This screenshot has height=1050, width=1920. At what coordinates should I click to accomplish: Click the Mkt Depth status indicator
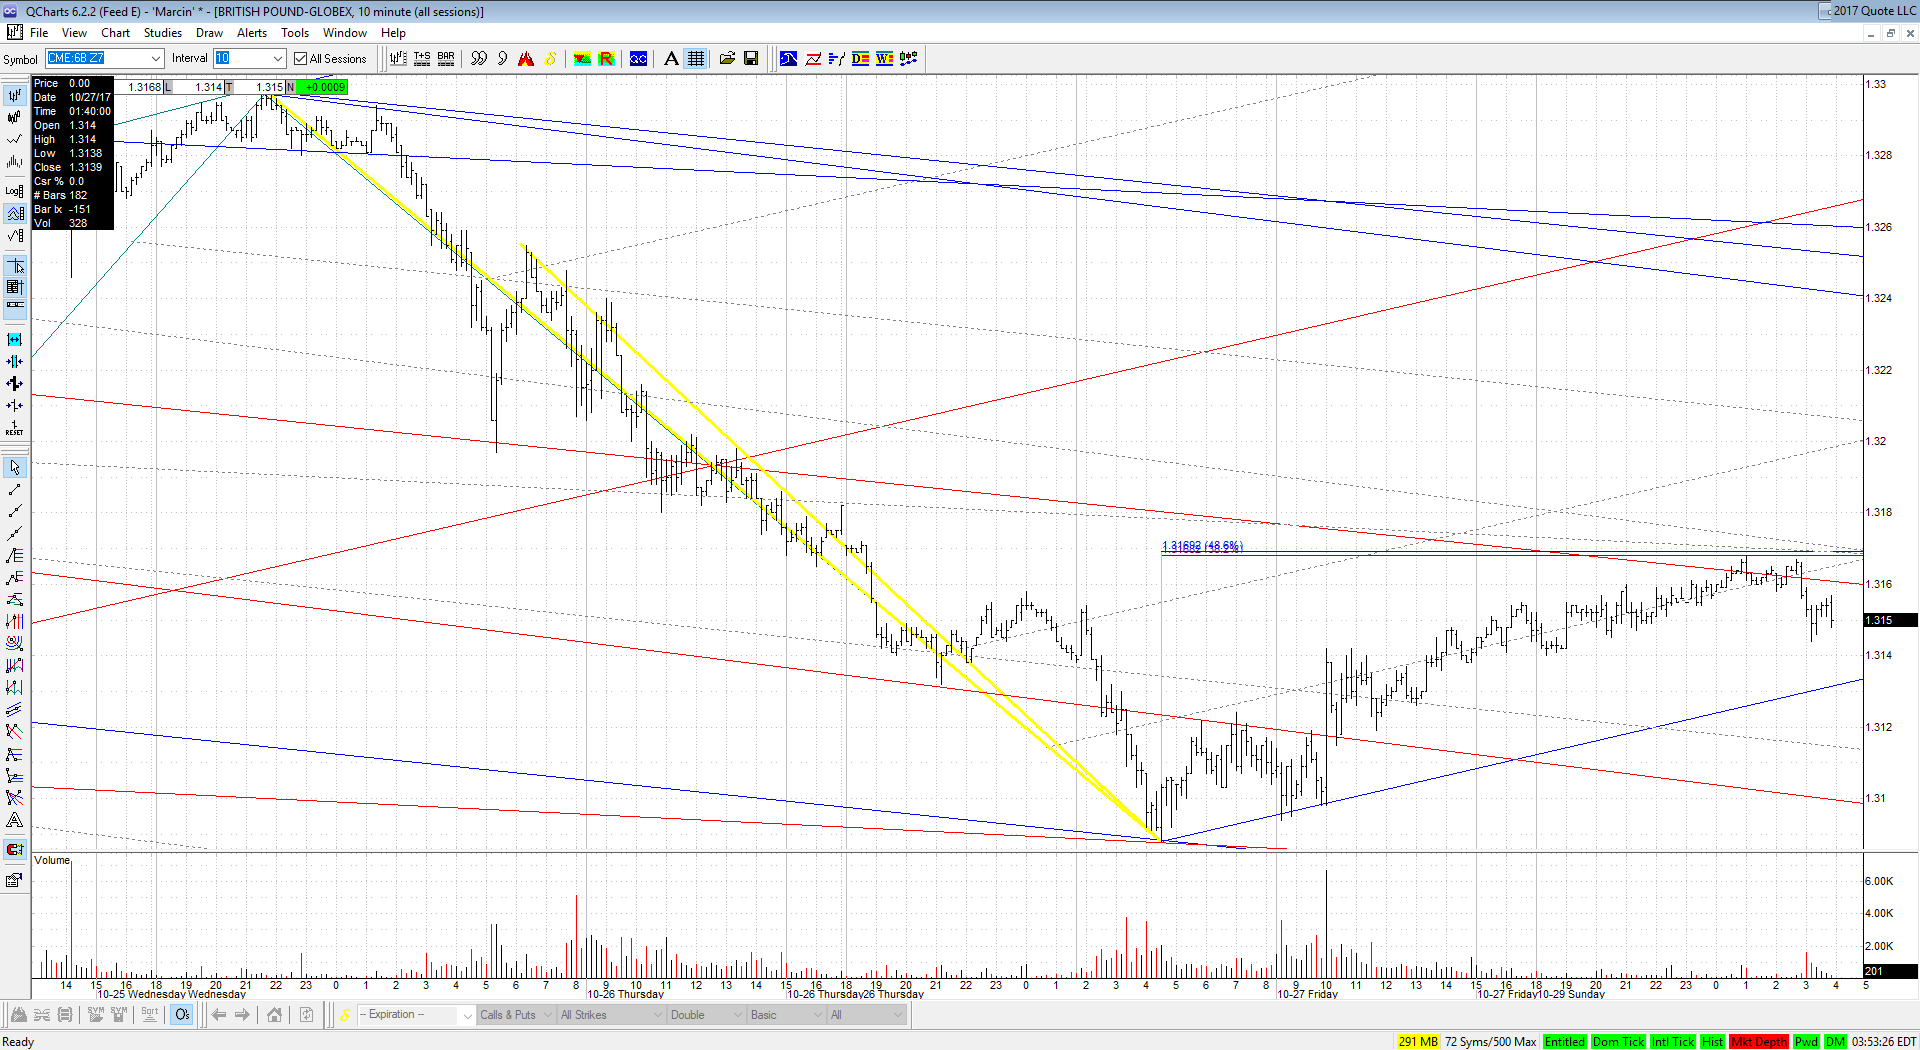(1759, 1042)
